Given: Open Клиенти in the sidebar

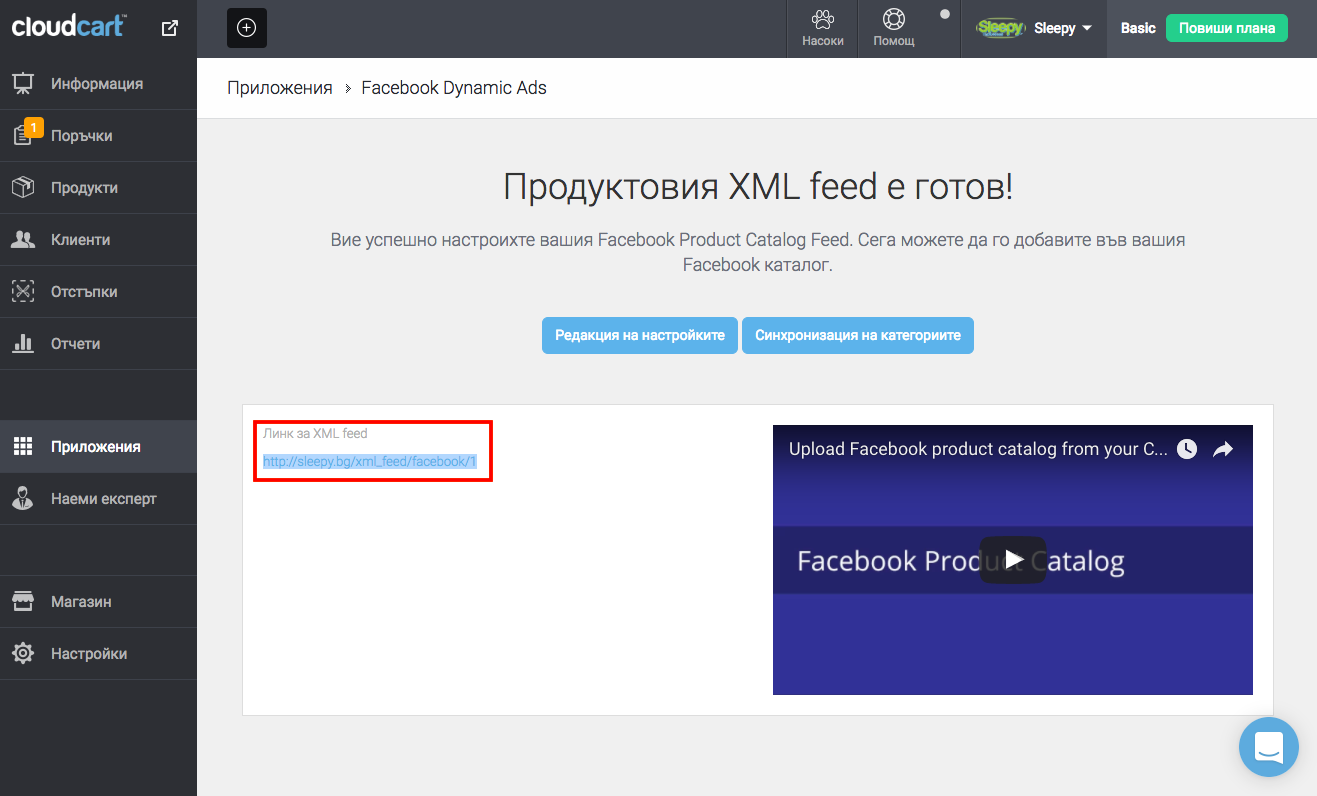Looking at the screenshot, I should (98, 240).
